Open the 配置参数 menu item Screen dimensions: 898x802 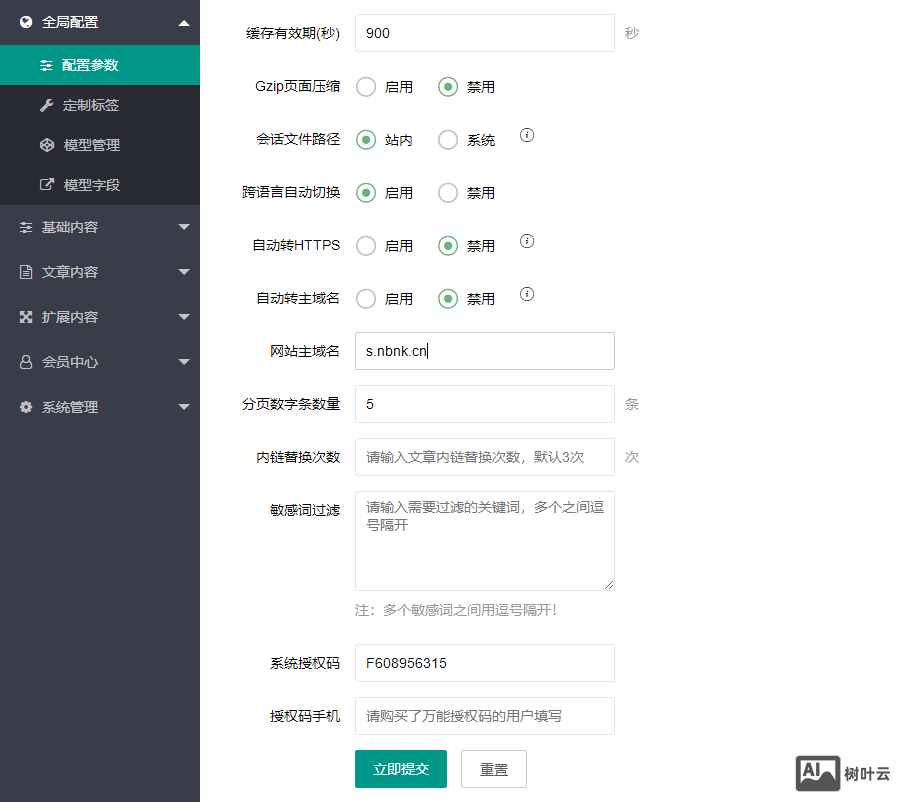(x=90, y=65)
